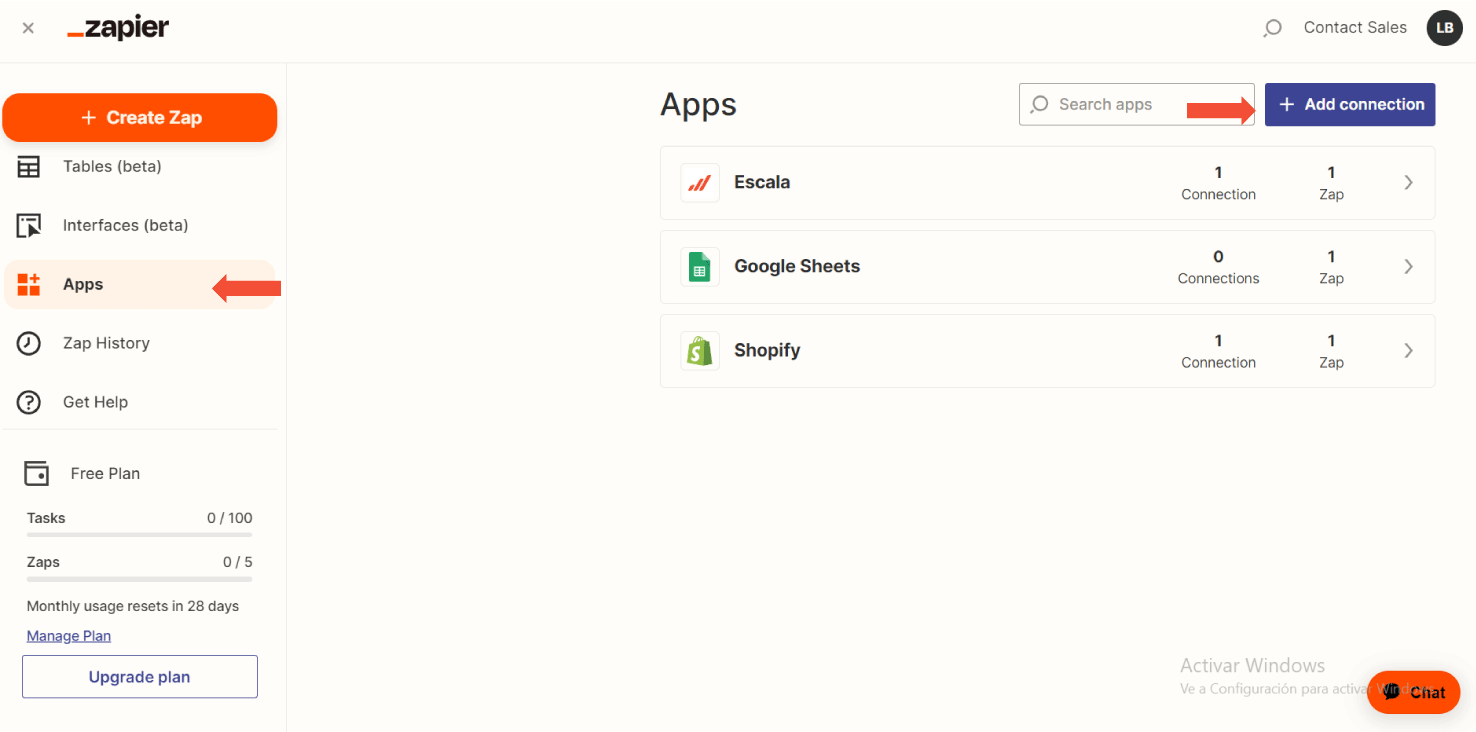Click the Apps page heading
1476x732 pixels.
(x=698, y=105)
